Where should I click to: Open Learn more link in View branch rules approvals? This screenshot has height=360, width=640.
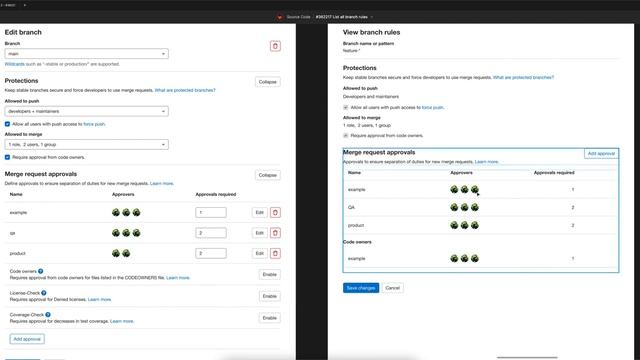tap(487, 162)
